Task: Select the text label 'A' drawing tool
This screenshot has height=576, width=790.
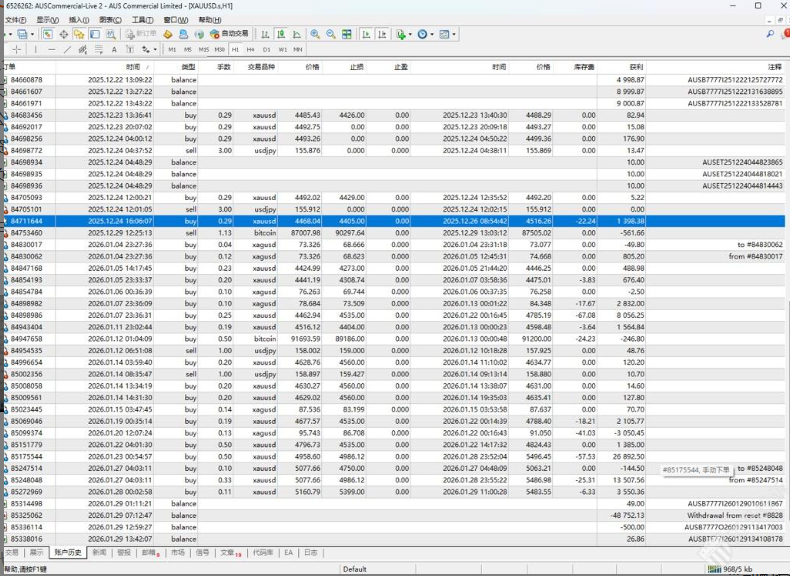Action: pyautogui.click(x=114, y=49)
